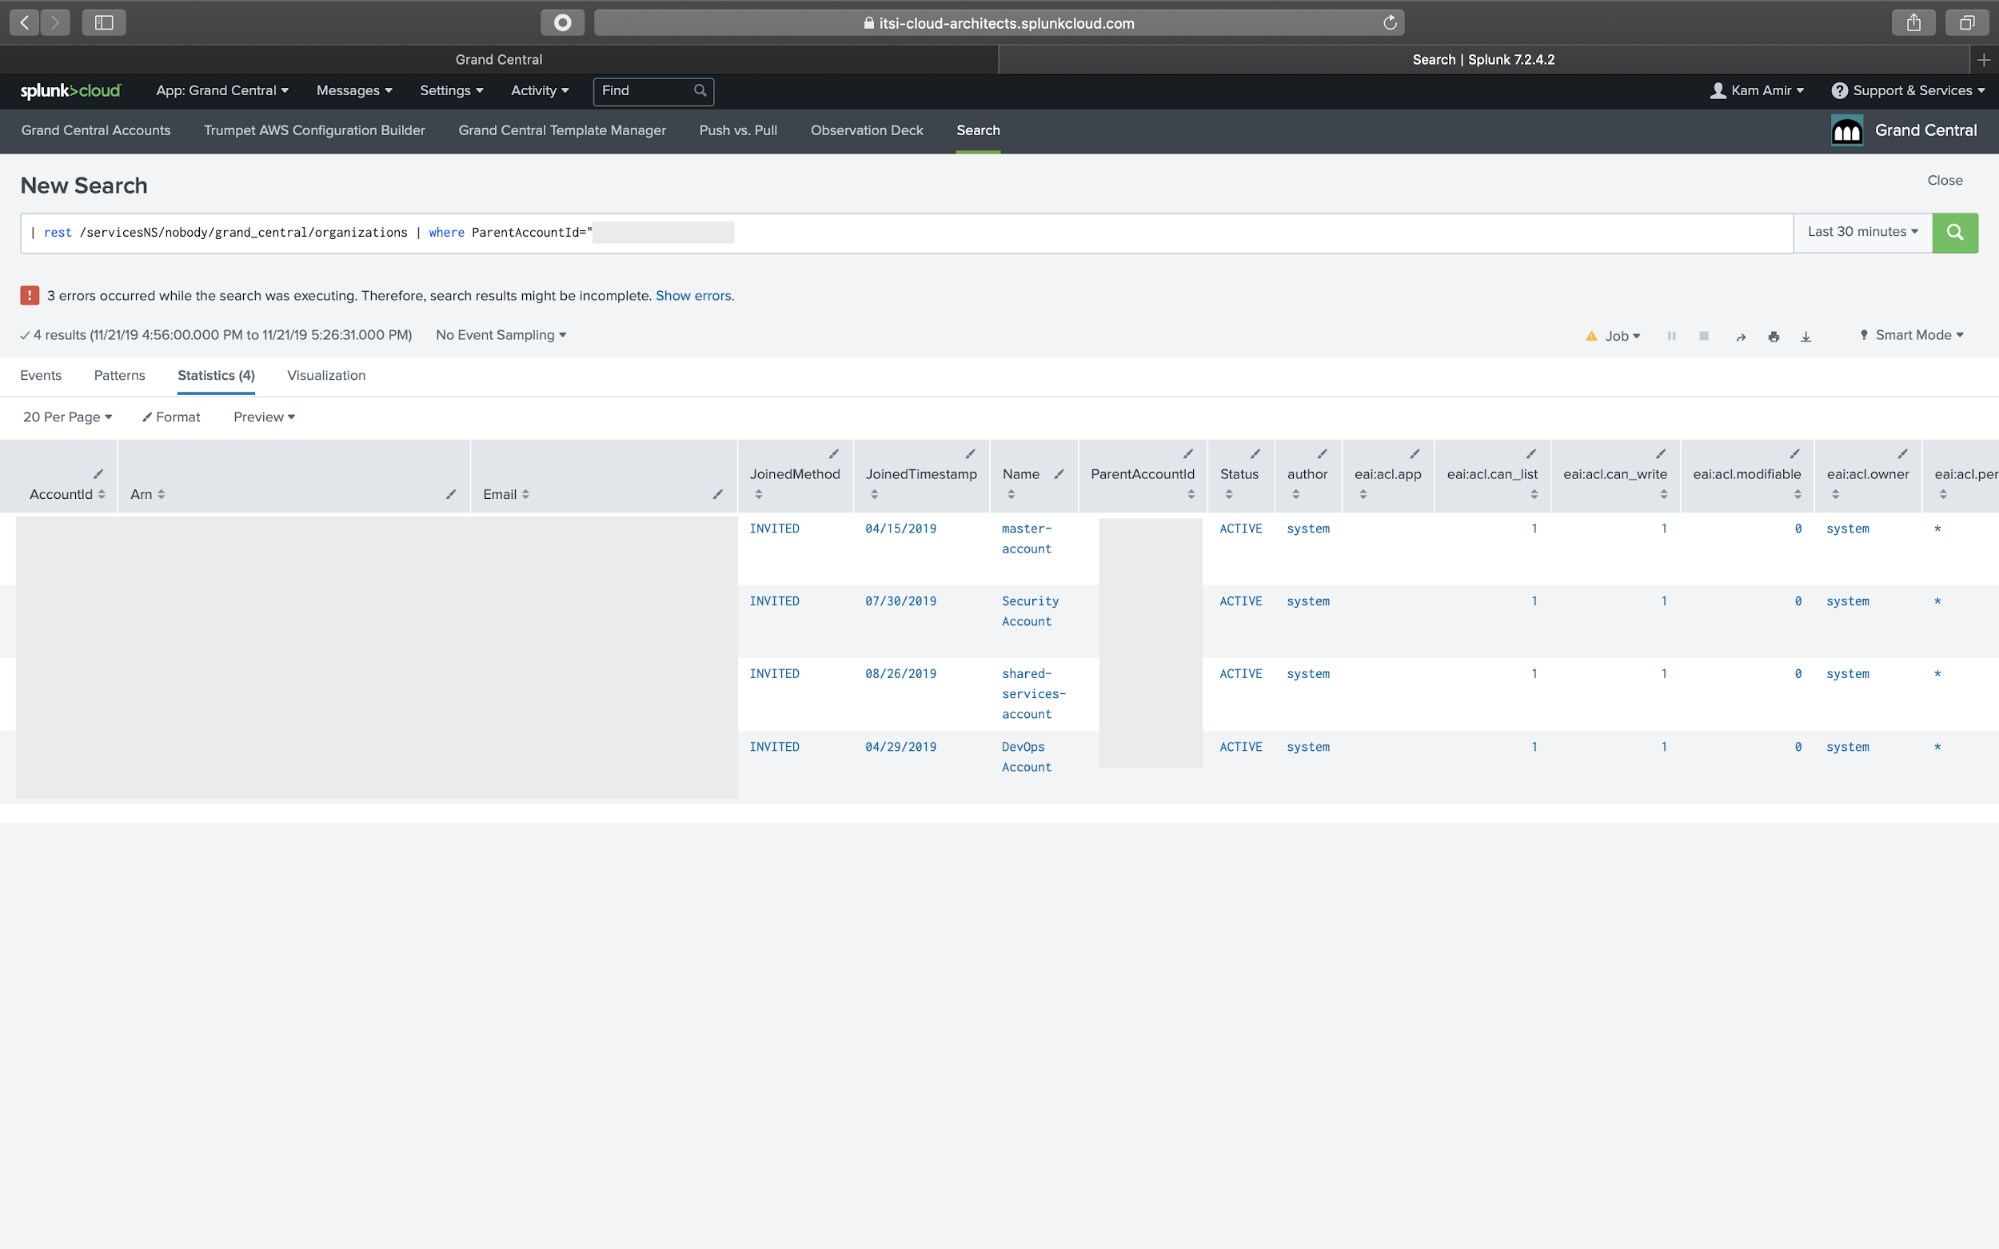Image resolution: width=1999 pixels, height=1249 pixels.
Task: Click the DevOps Account name cell
Action: coord(1027,757)
